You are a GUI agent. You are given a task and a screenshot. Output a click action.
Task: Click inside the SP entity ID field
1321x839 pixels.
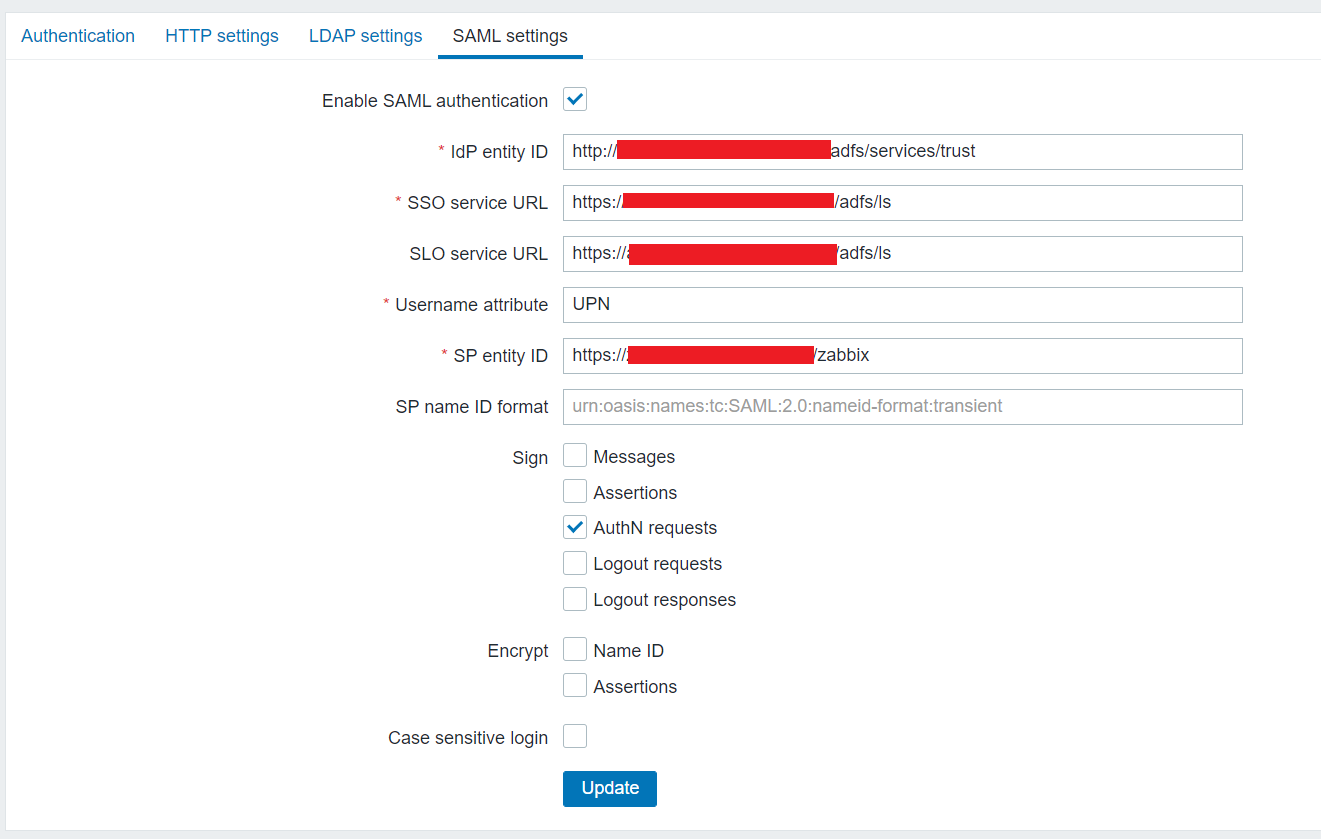point(900,355)
